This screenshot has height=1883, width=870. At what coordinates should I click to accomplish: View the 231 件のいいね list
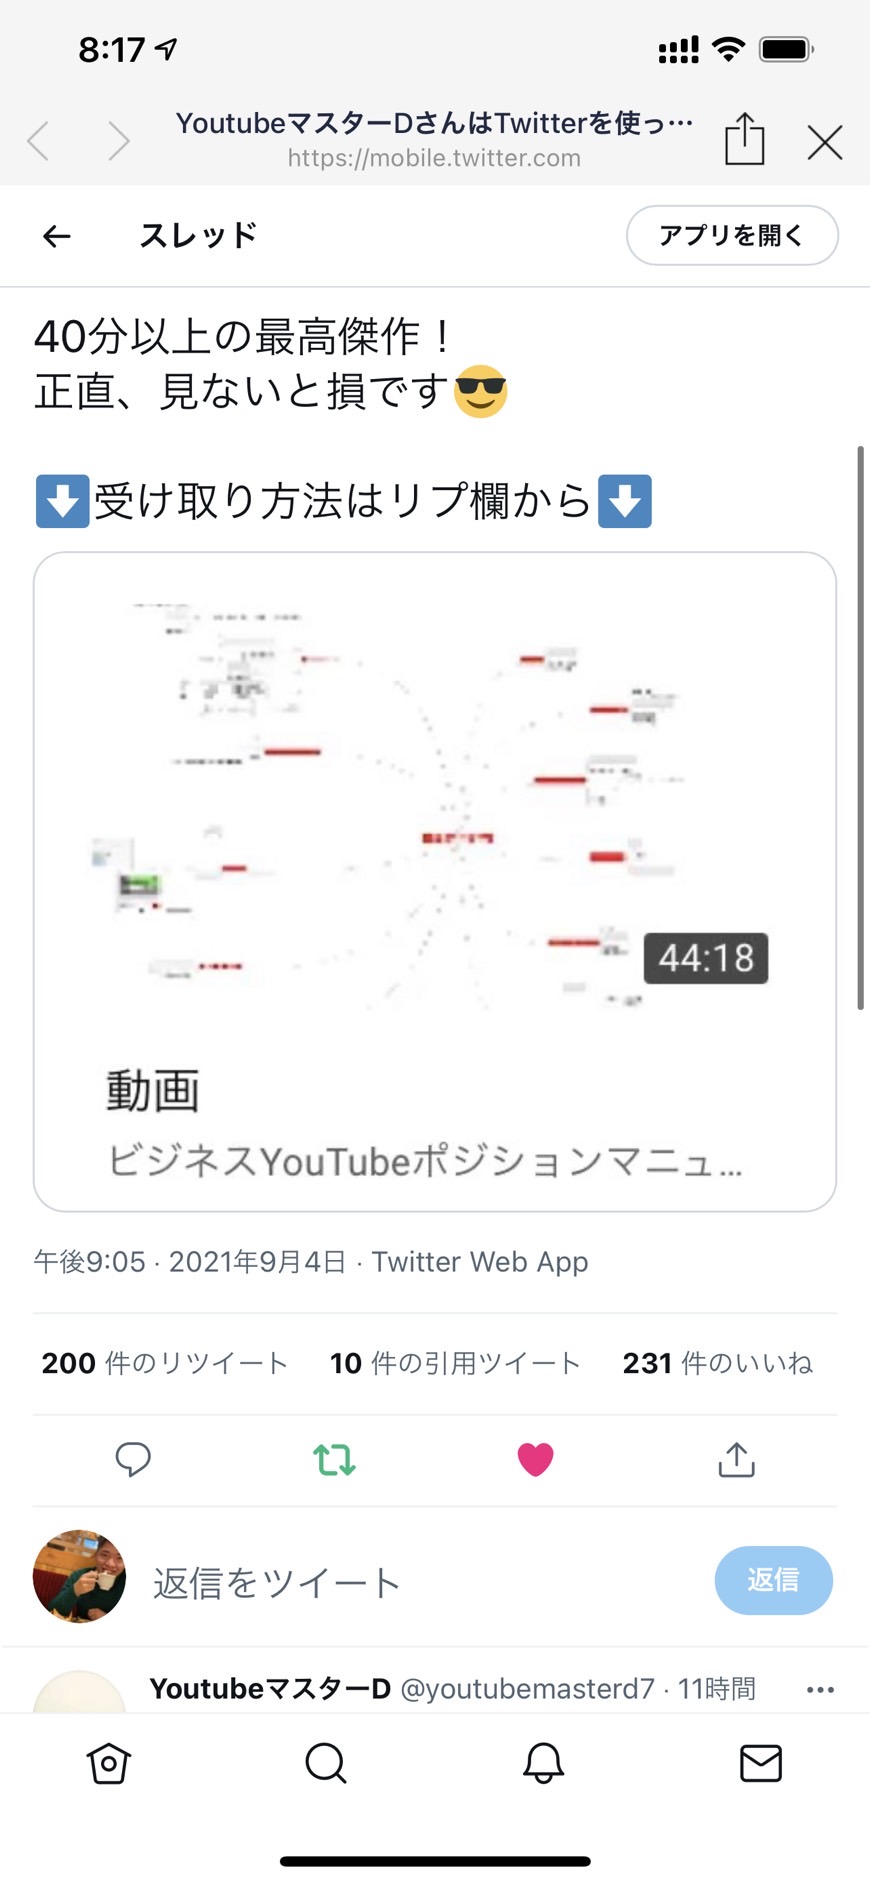(718, 1363)
